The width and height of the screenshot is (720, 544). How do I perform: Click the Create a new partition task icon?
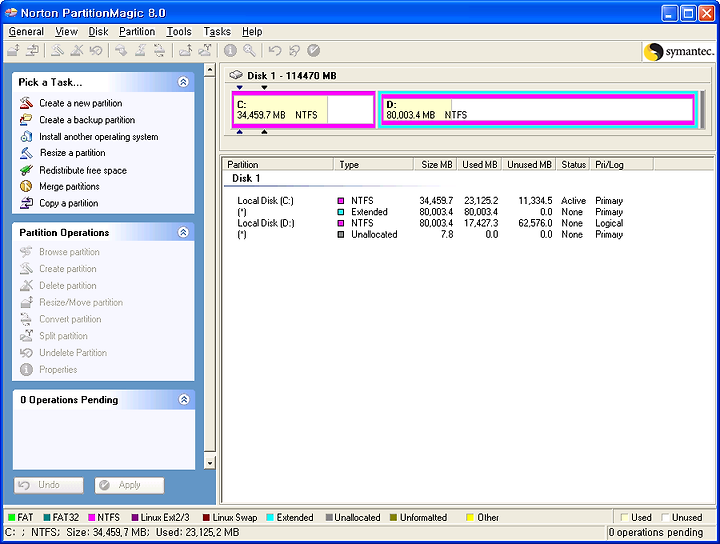point(26,103)
